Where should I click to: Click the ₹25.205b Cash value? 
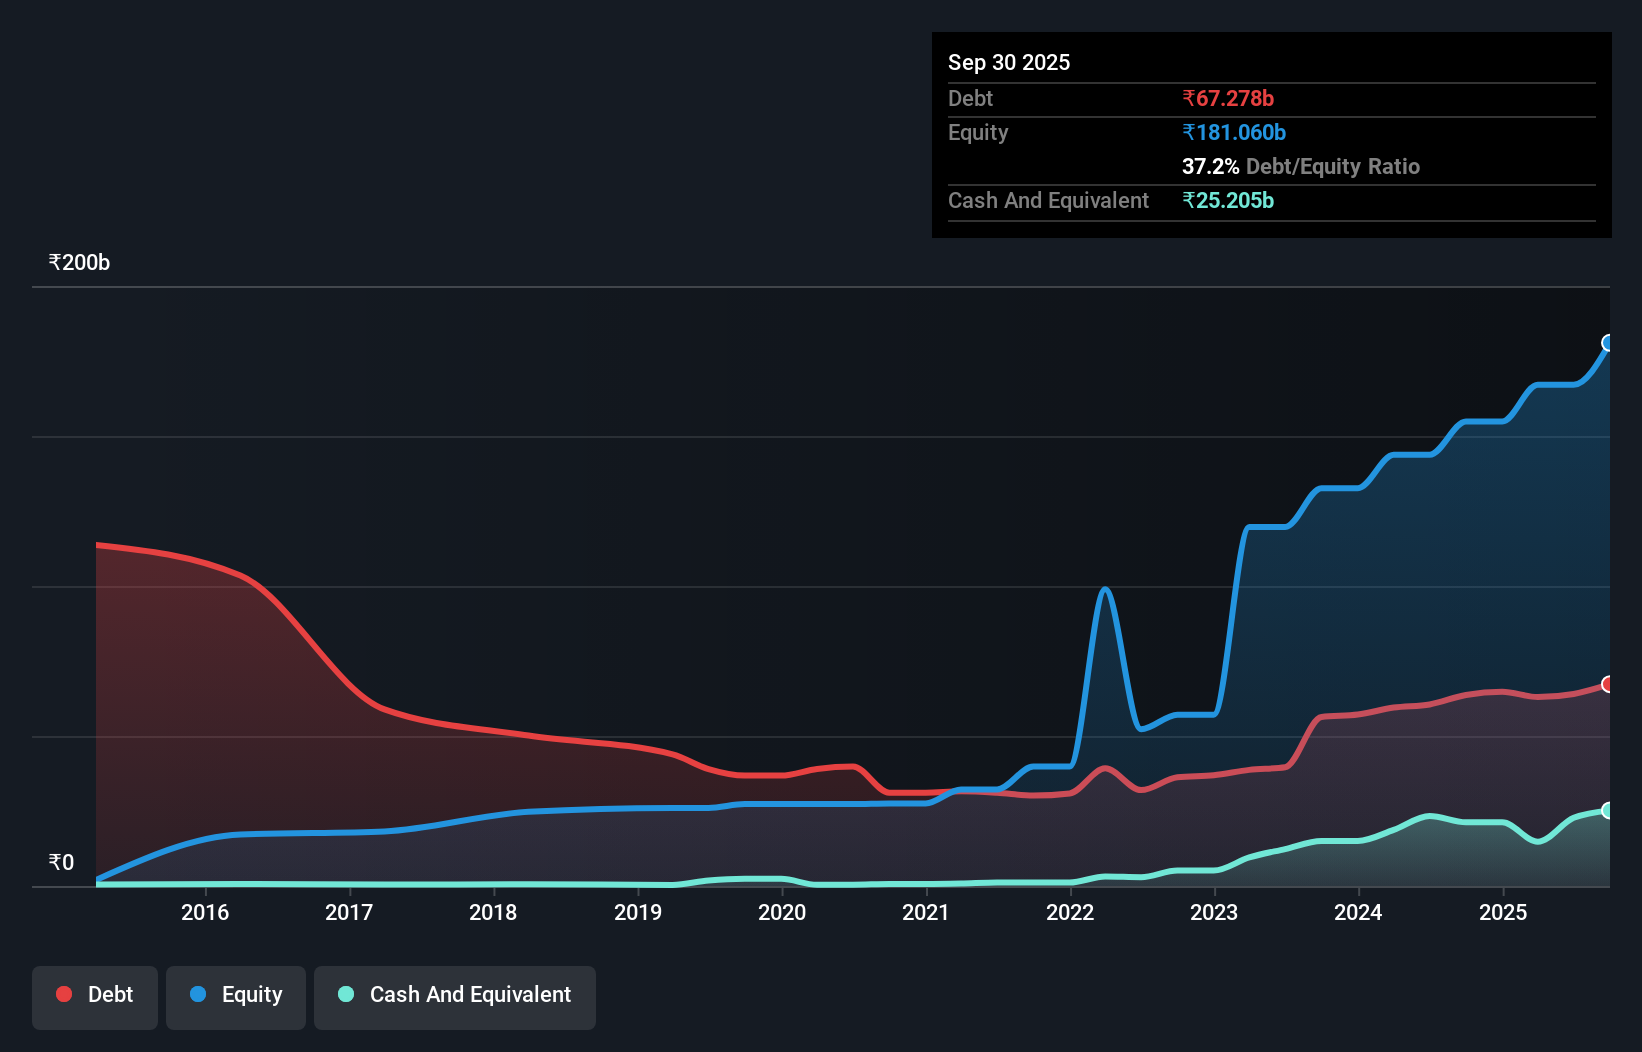click(1227, 200)
